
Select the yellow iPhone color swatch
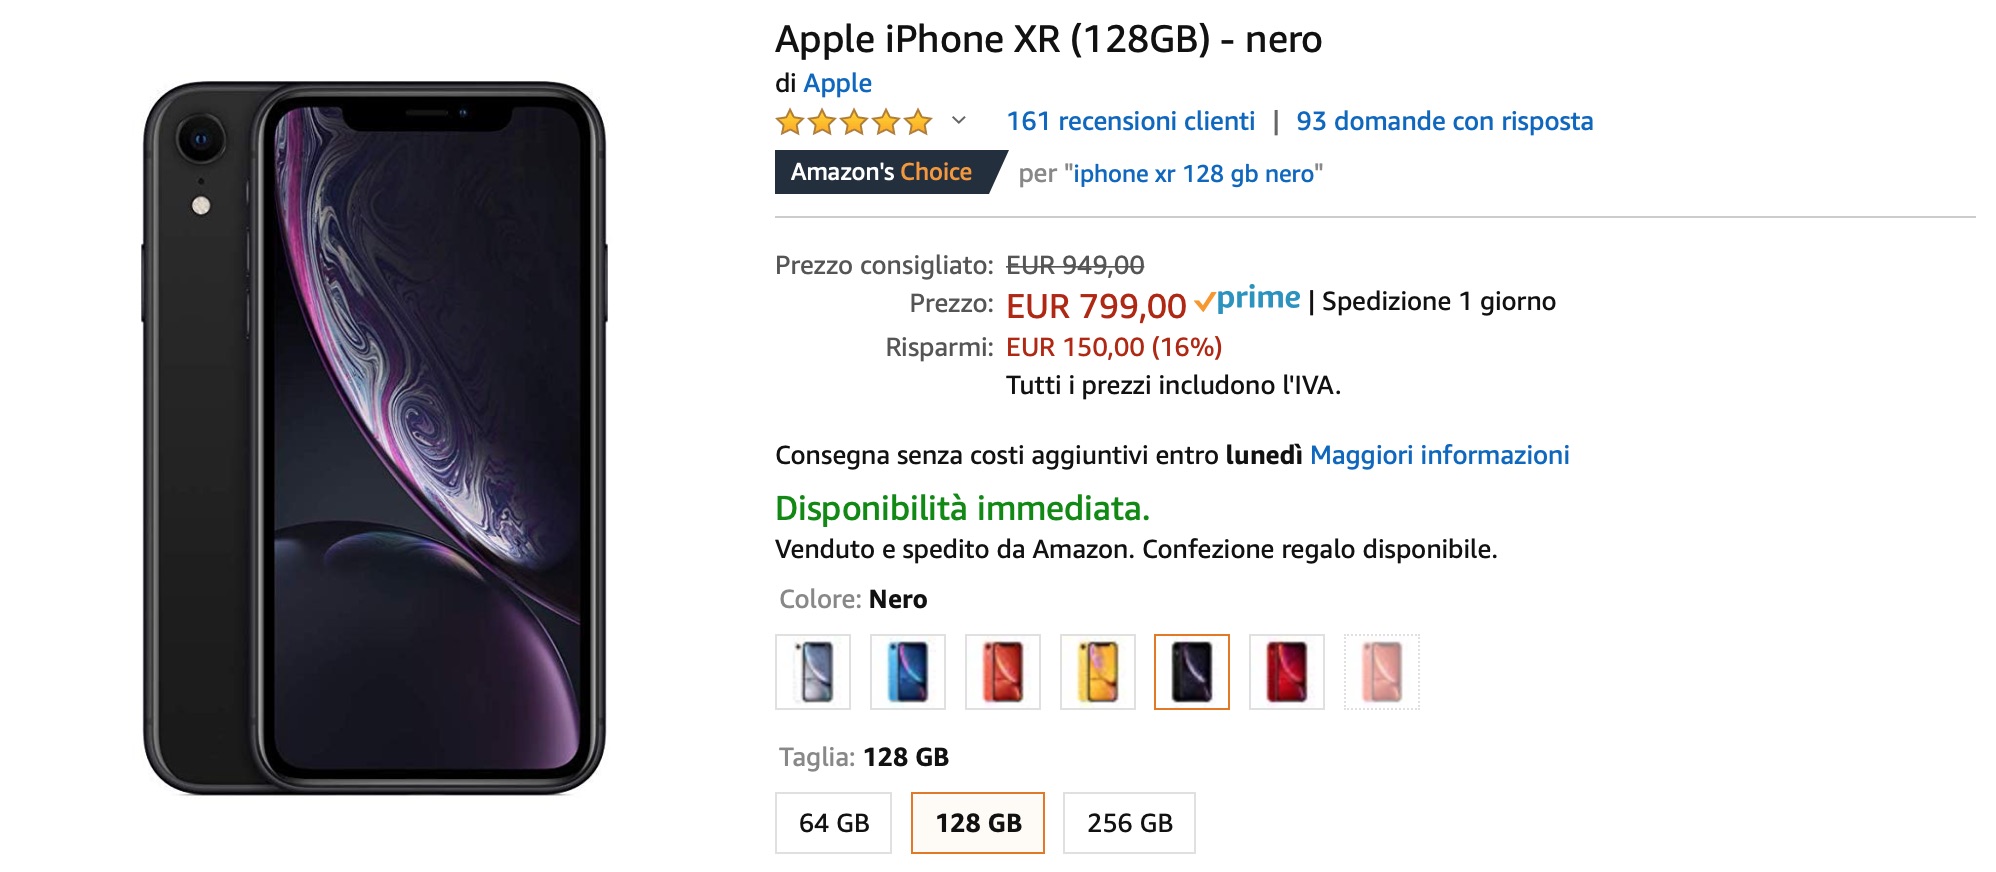[1098, 672]
